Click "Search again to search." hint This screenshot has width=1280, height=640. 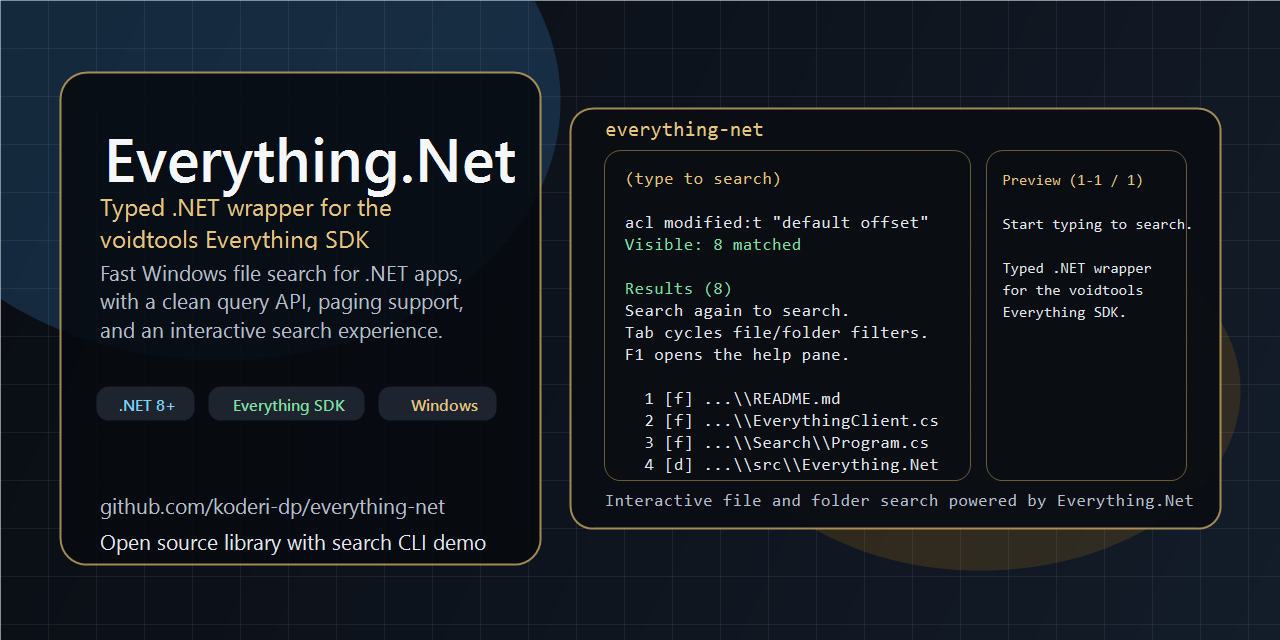pos(737,311)
